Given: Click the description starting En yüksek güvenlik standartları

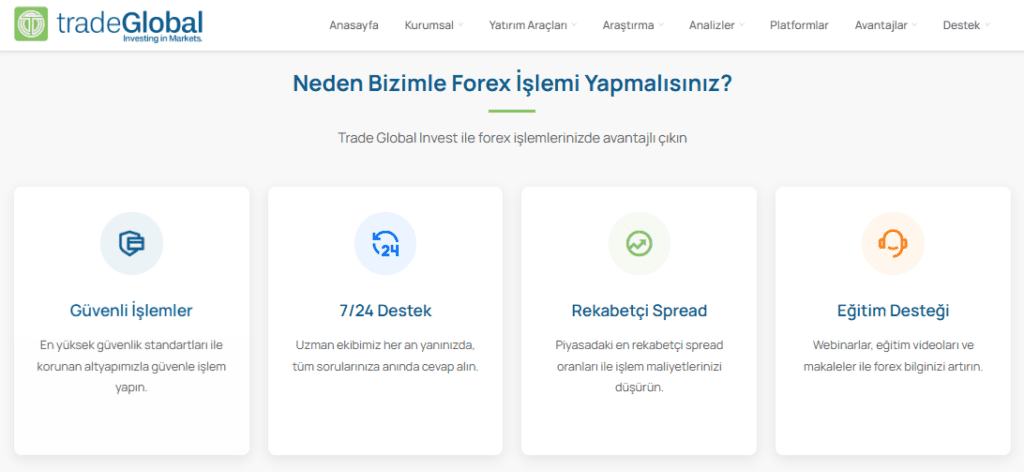Looking at the screenshot, I should pos(131,366).
